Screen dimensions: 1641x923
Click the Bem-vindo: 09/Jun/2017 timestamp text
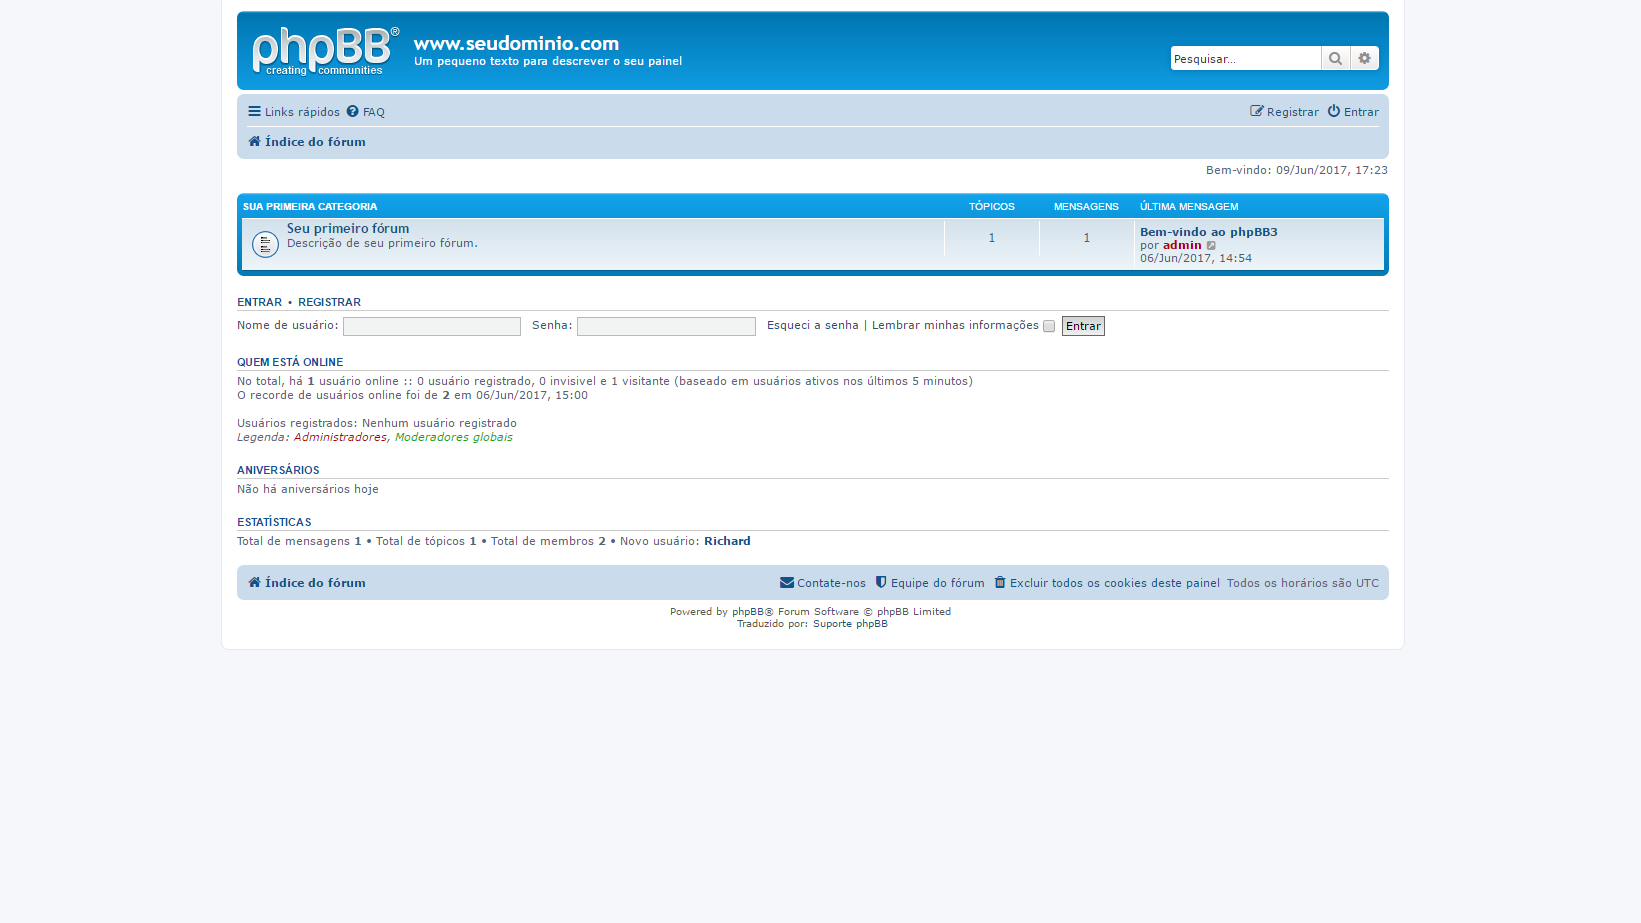pos(1297,170)
